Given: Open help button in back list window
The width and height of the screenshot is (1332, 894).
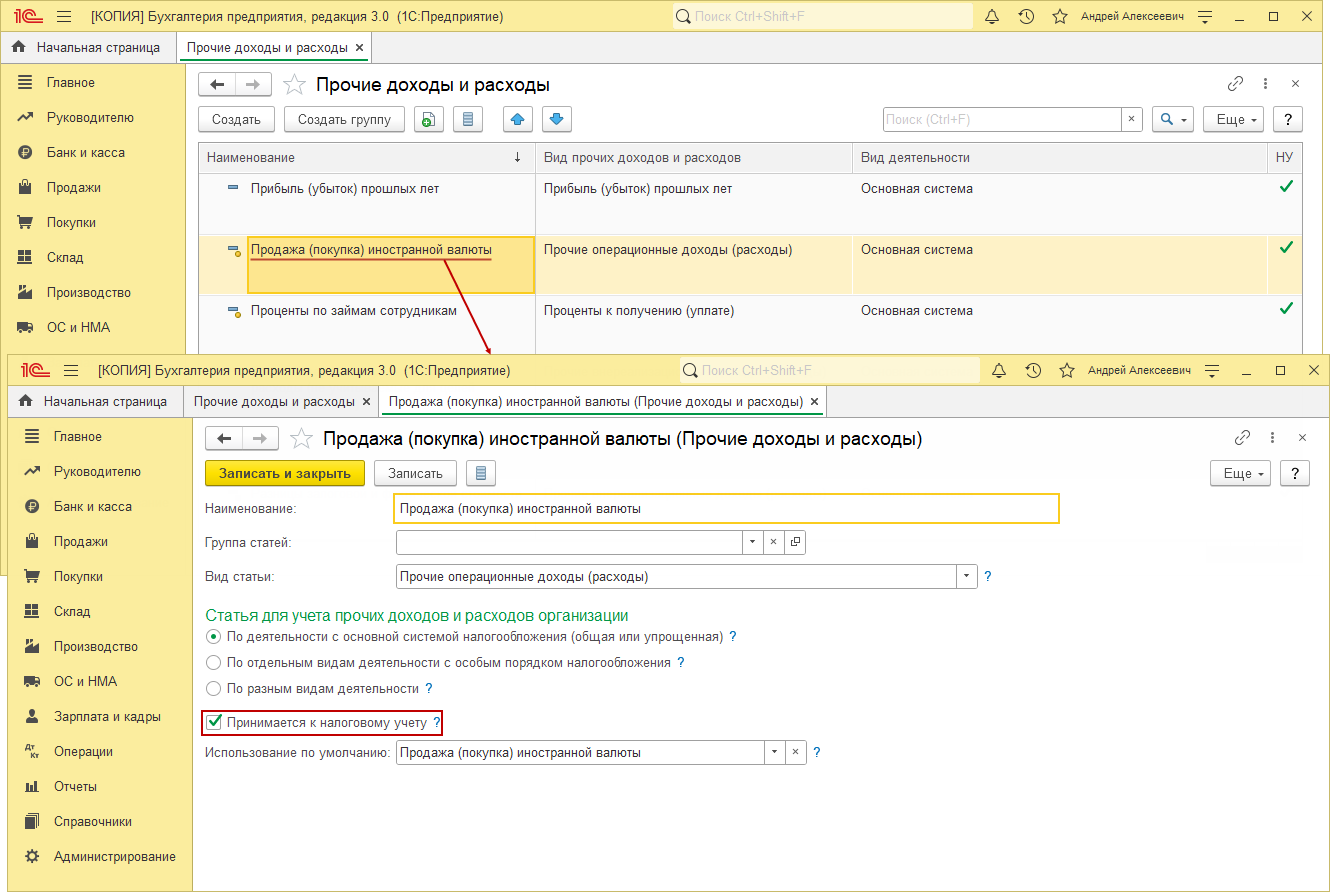Looking at the screenshot, I should pos(1288,119).
